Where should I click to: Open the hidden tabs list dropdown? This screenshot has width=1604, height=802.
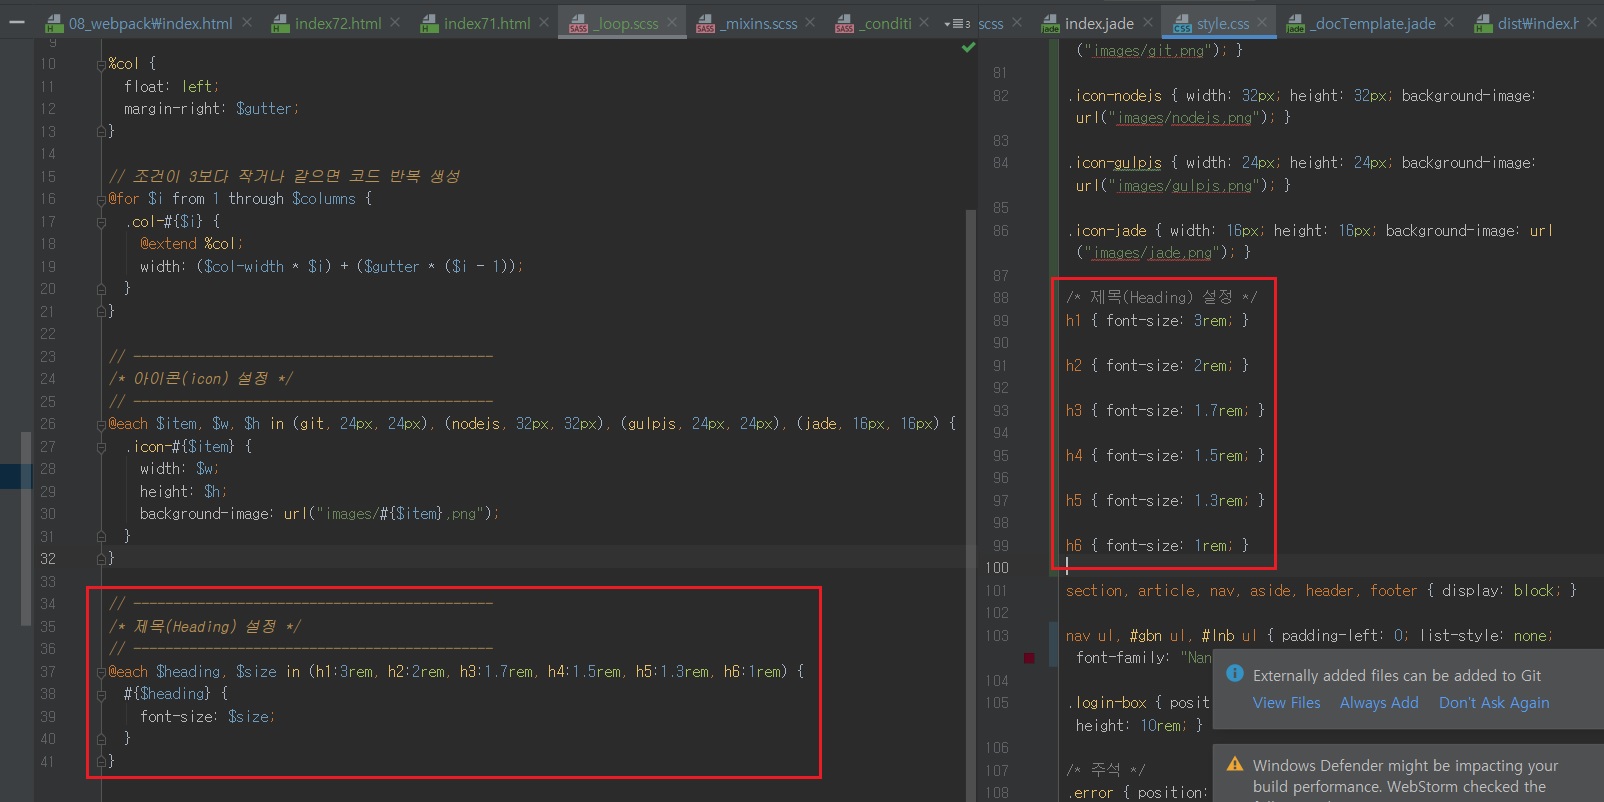pos(956,23)
